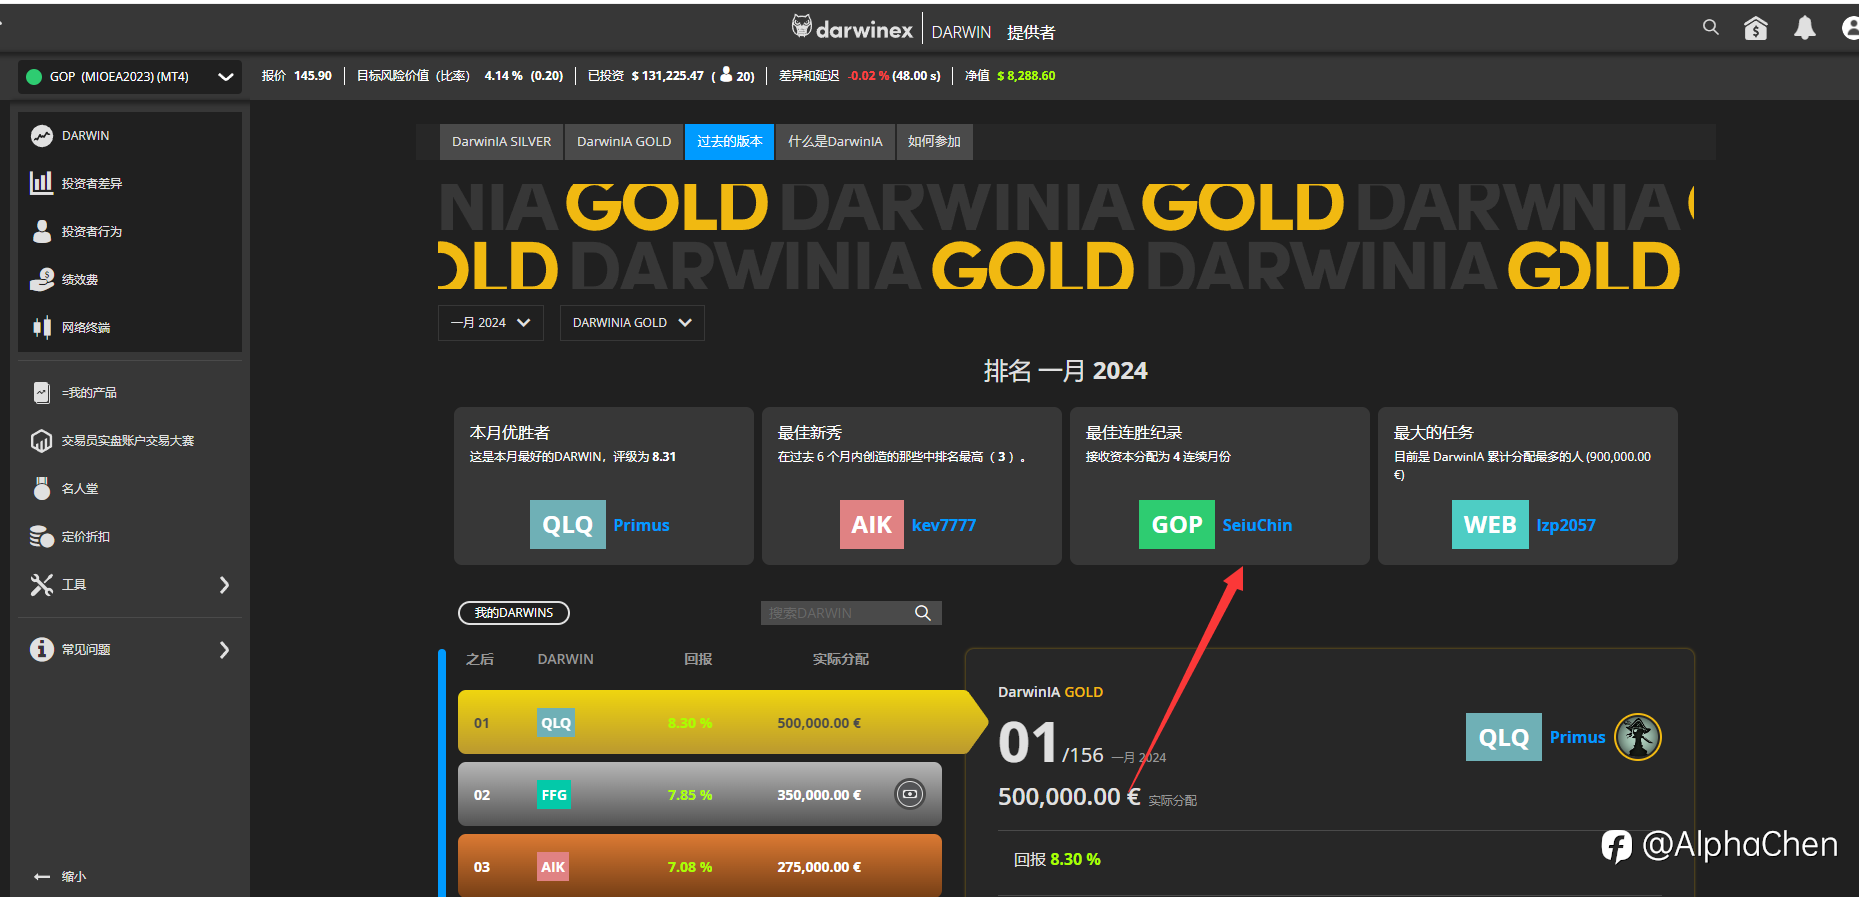Open the Primus winner link

coord(641,525)
